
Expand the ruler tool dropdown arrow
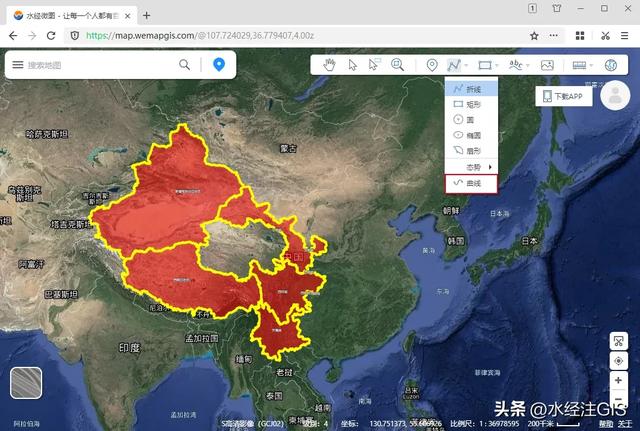coord(591,65)
